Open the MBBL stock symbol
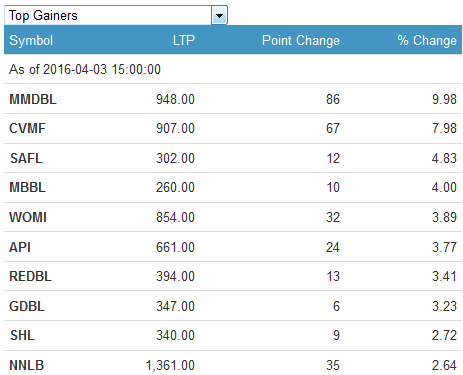The height and width of the screenshot is (375, 463). [x=27, y=187]
